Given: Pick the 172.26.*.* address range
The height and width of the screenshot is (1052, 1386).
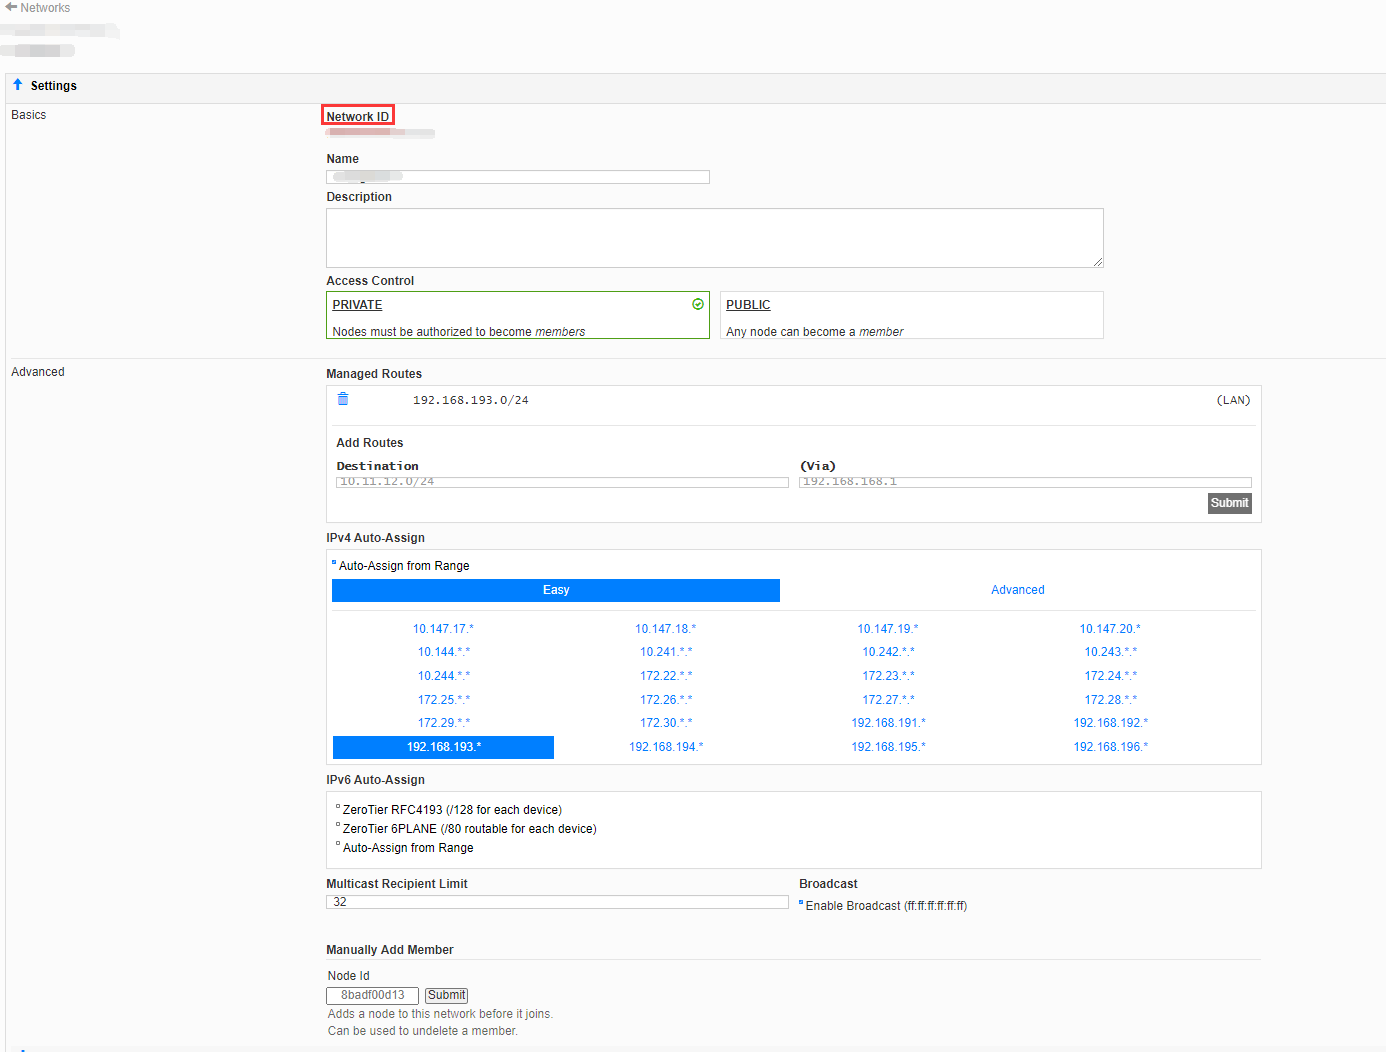Looking at the screenshot, I should pos(666,700).
